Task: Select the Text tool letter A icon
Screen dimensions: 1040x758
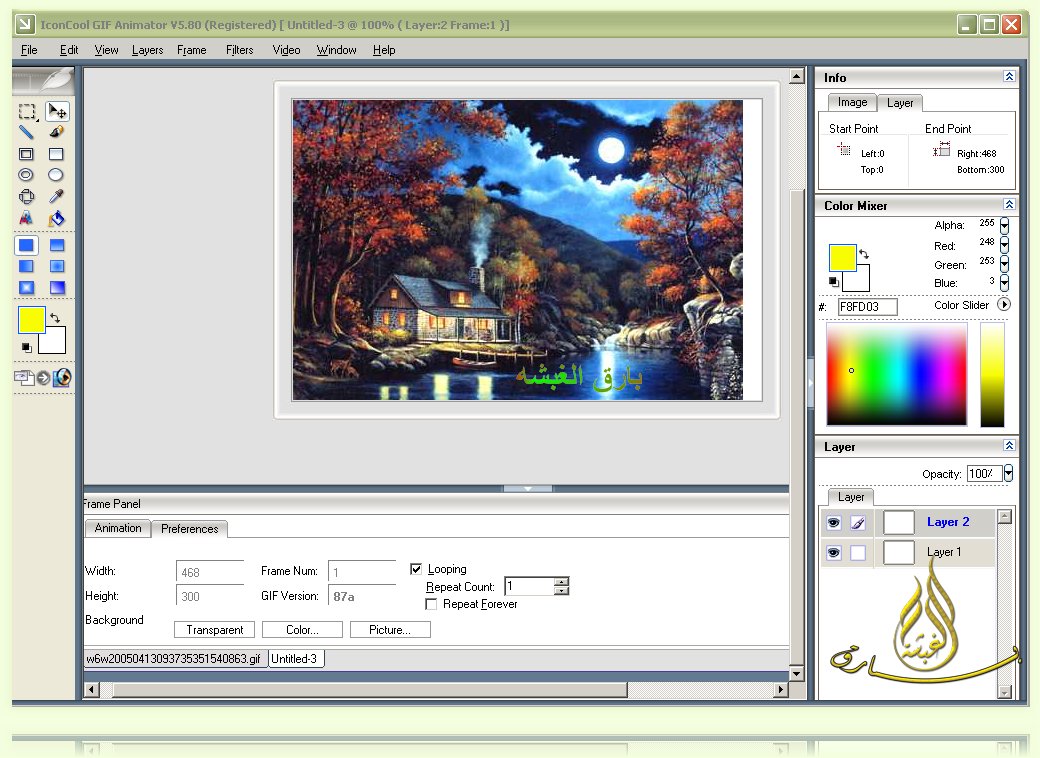Action: pyautogui.click(x=26, y=218)
